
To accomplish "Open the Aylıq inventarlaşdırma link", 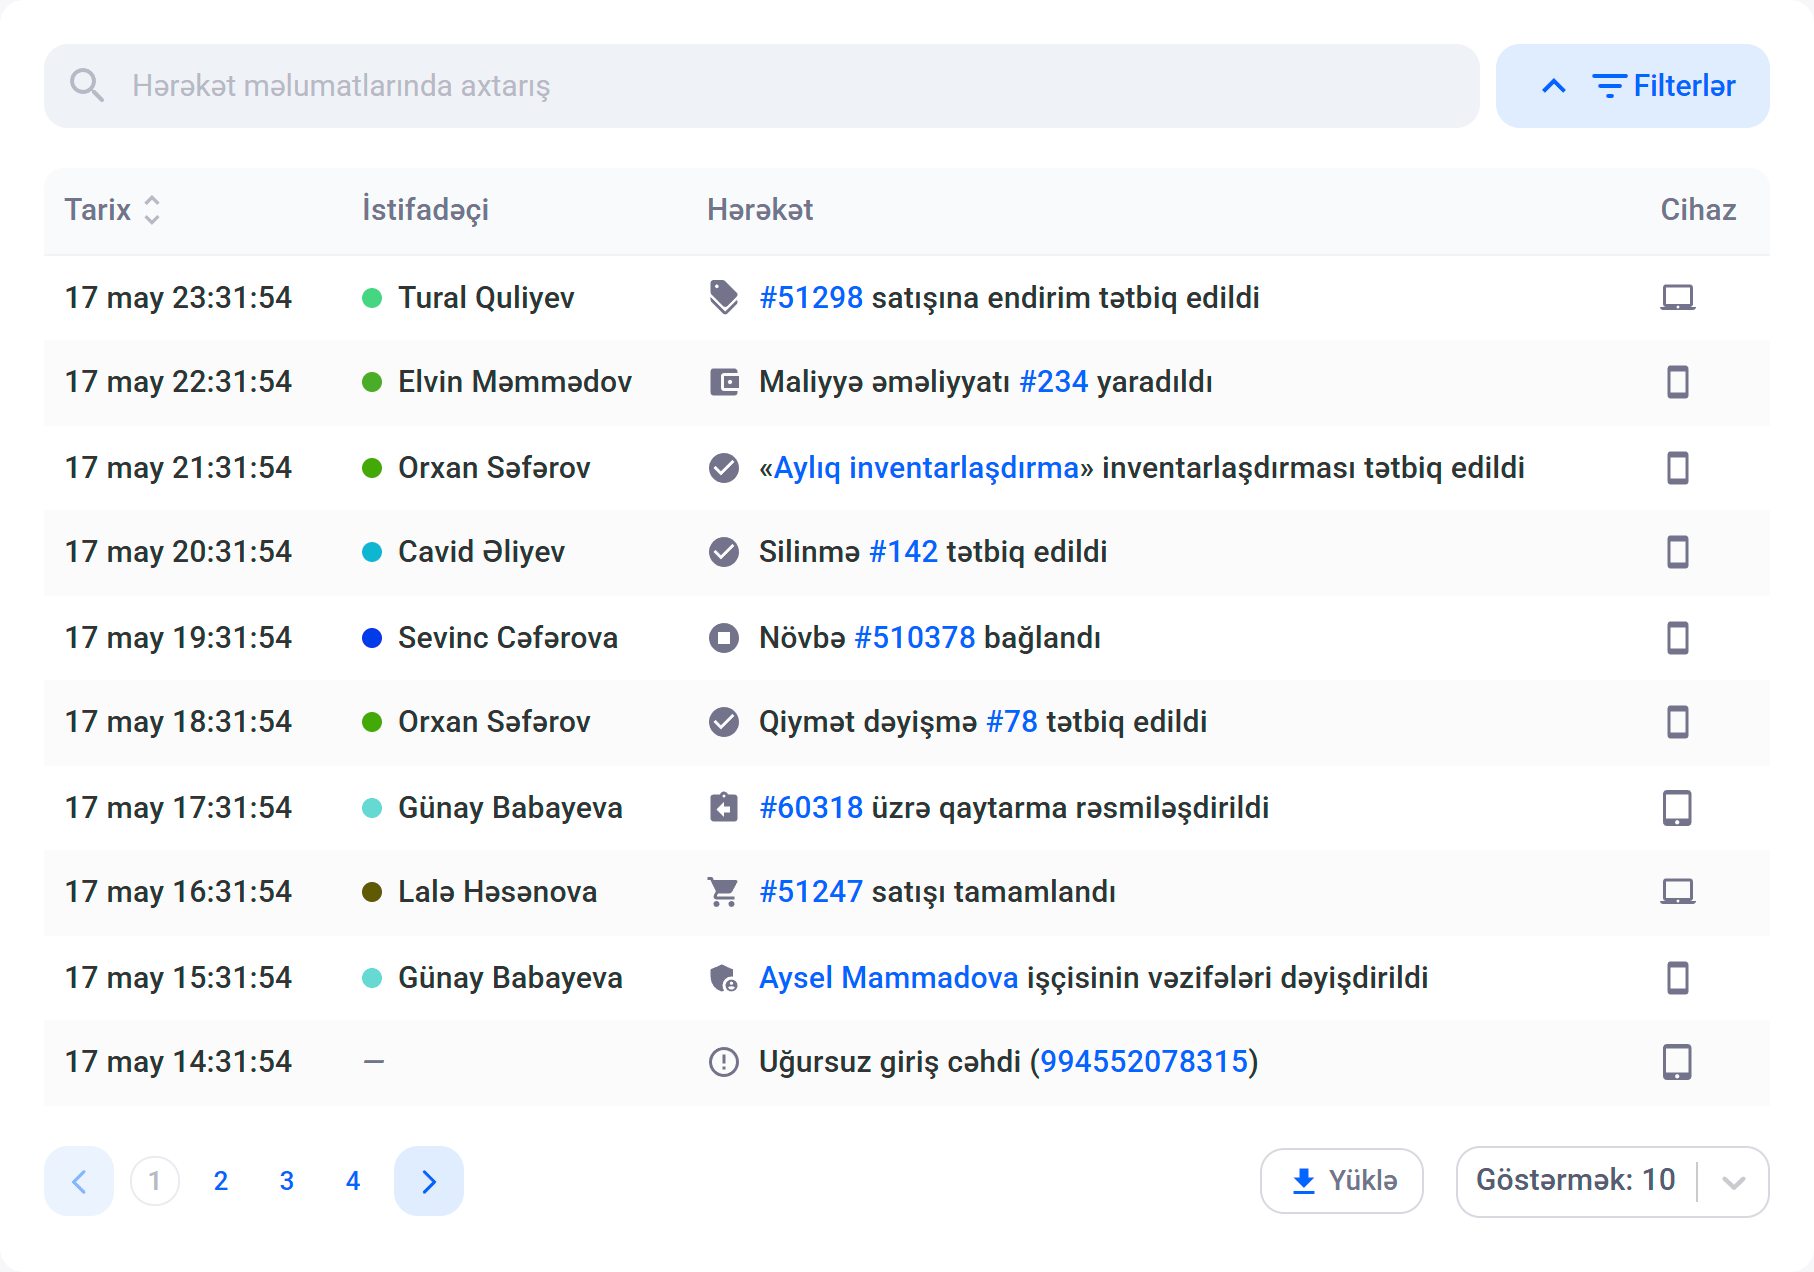I will pyautogui.click(x=927, y=468).
